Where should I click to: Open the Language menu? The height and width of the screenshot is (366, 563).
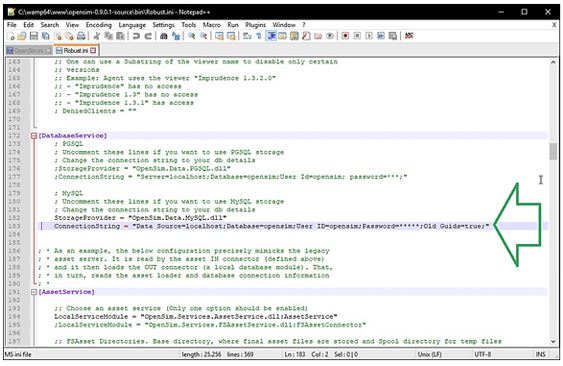pyautogui.click(x=132, y=25)
